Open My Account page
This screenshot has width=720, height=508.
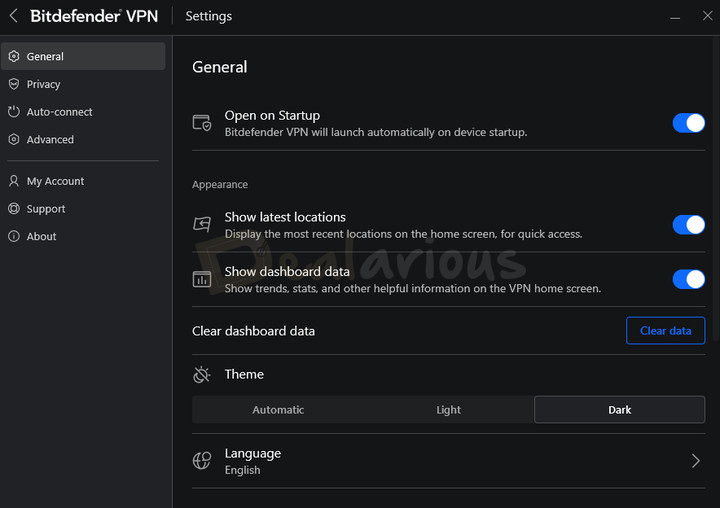(x=83, y=181)
